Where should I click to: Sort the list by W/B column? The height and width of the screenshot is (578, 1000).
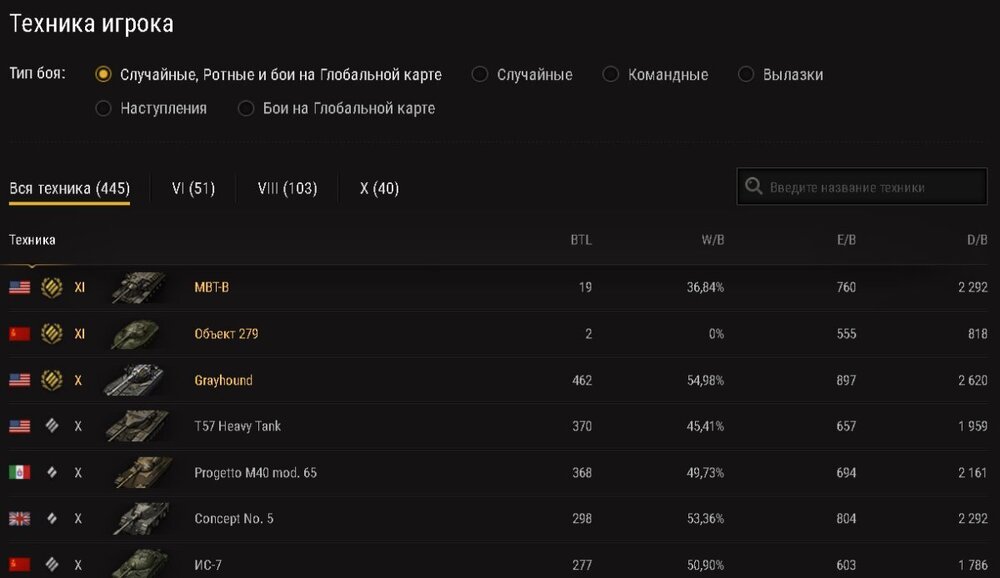coord(712,240)
